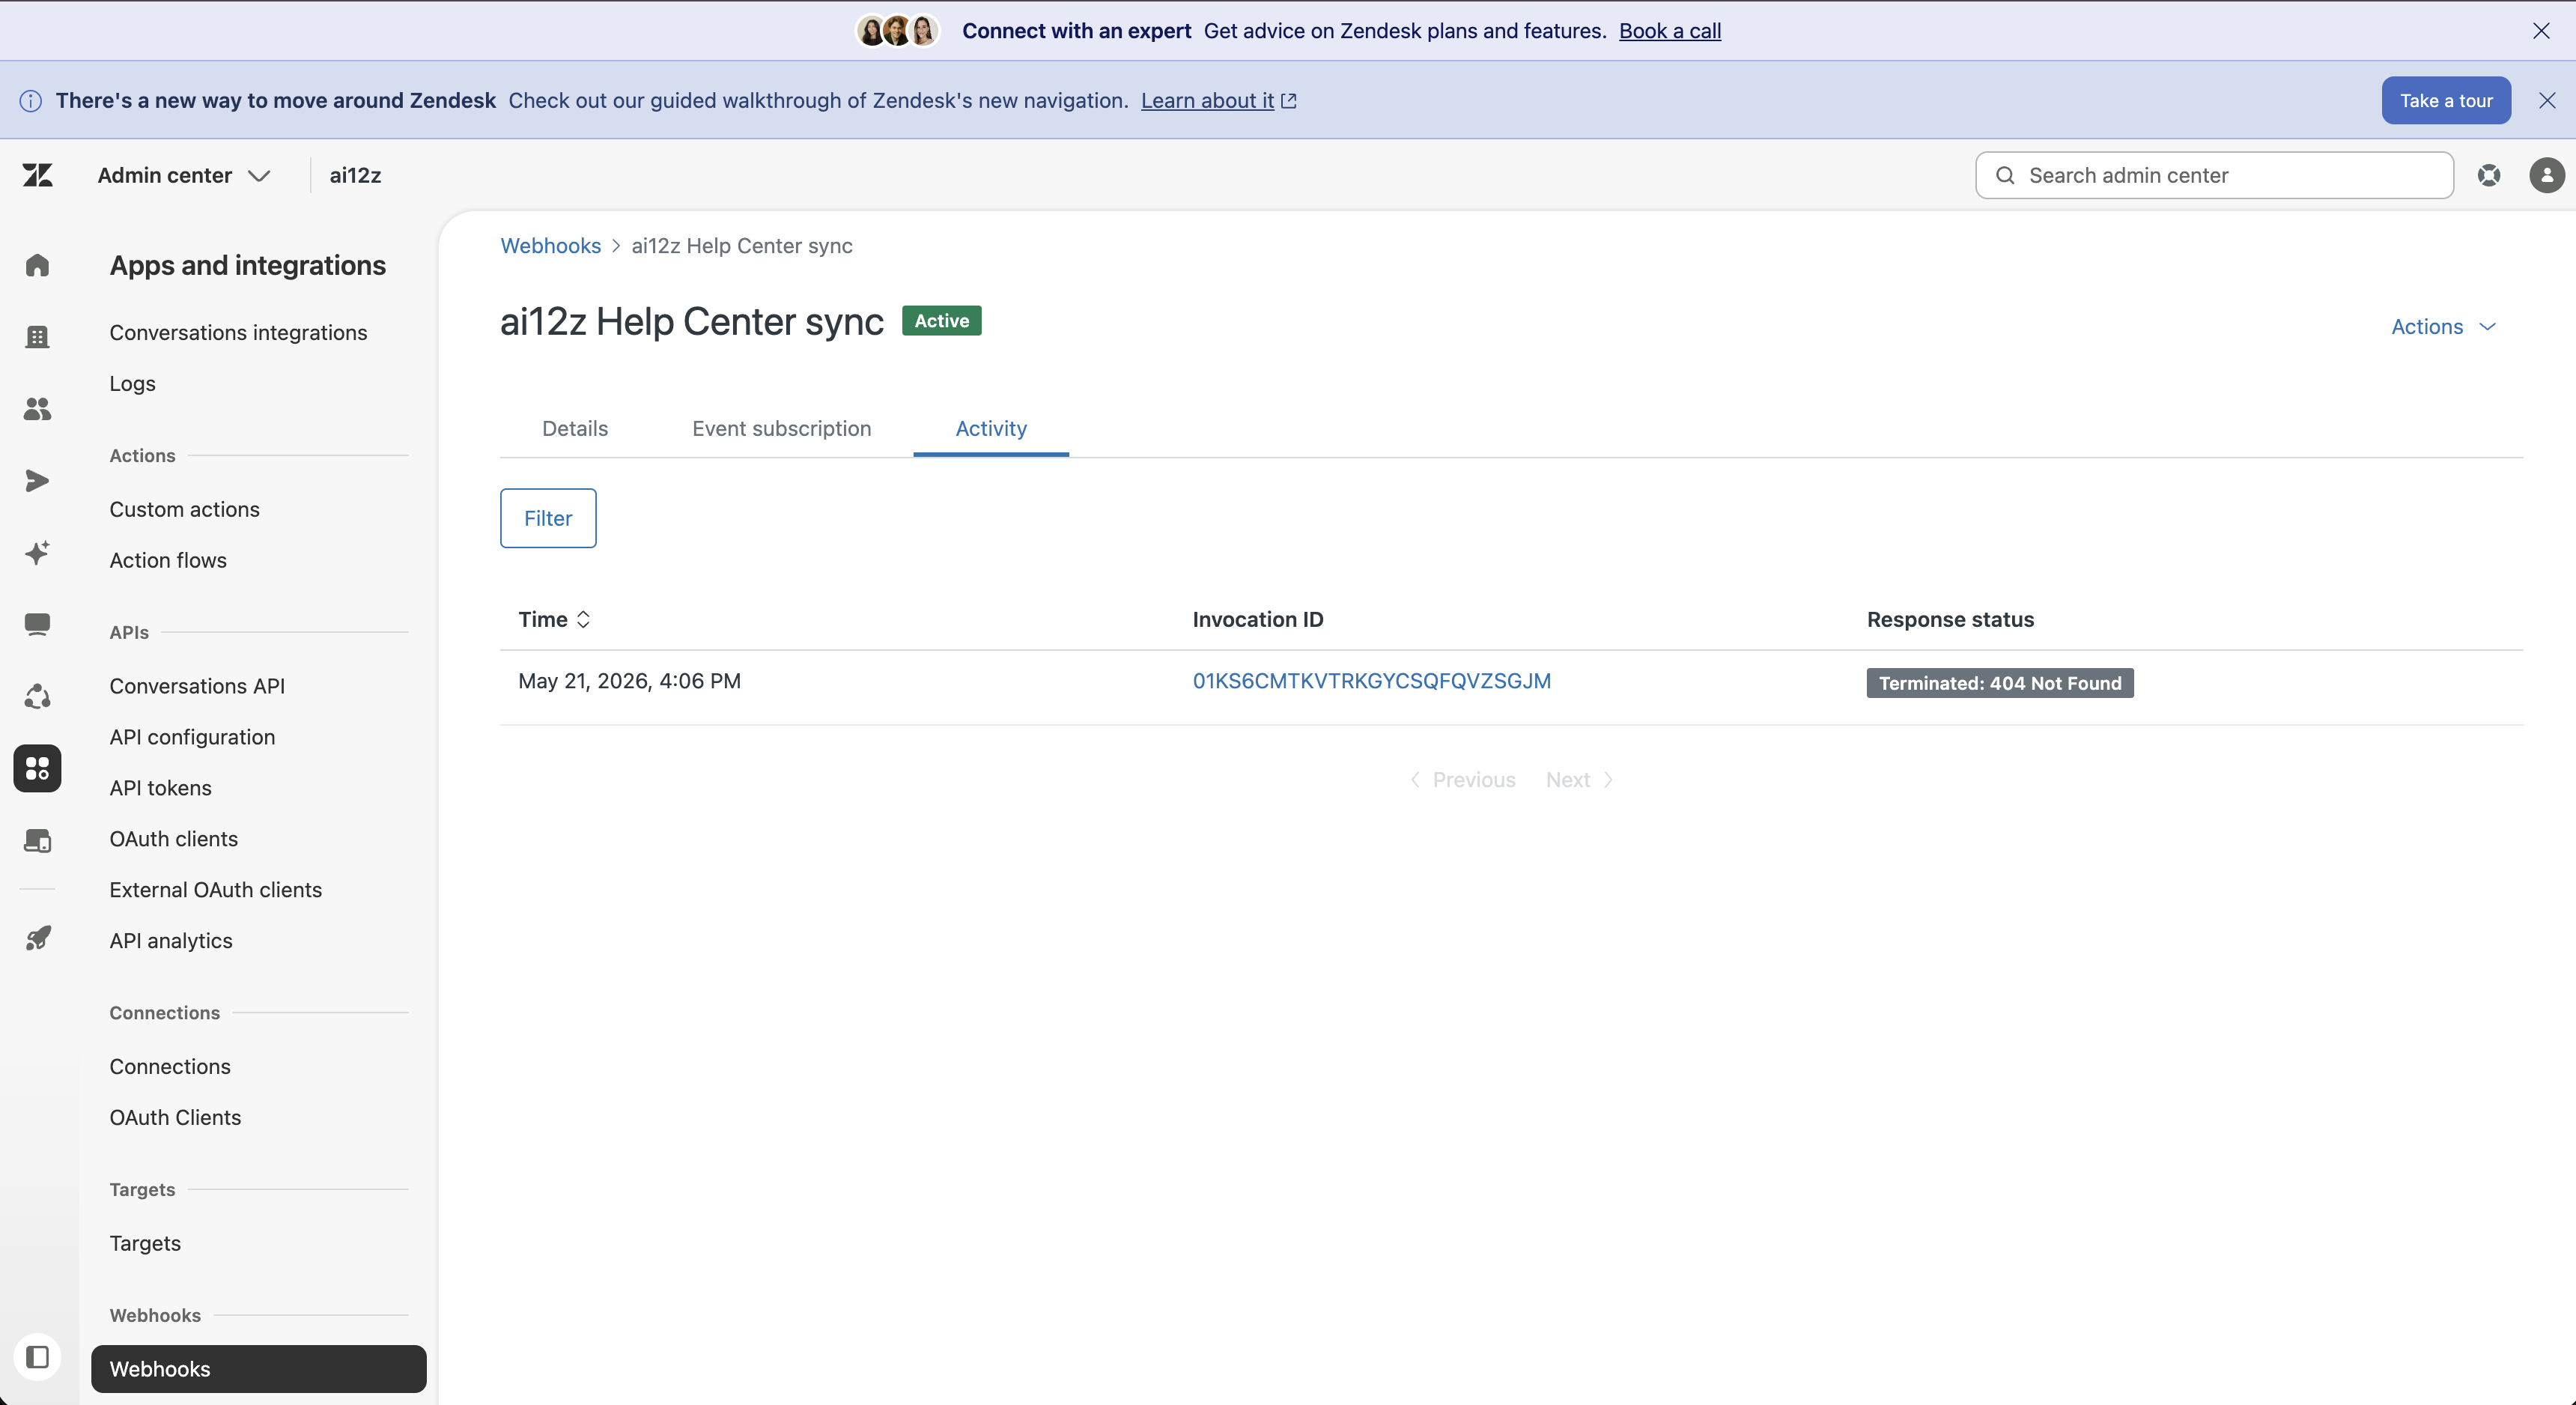Open the rocket icon in the sidebar
Image resolution: width=2576 pixels, height=1405 pixels.
[37, 938]
